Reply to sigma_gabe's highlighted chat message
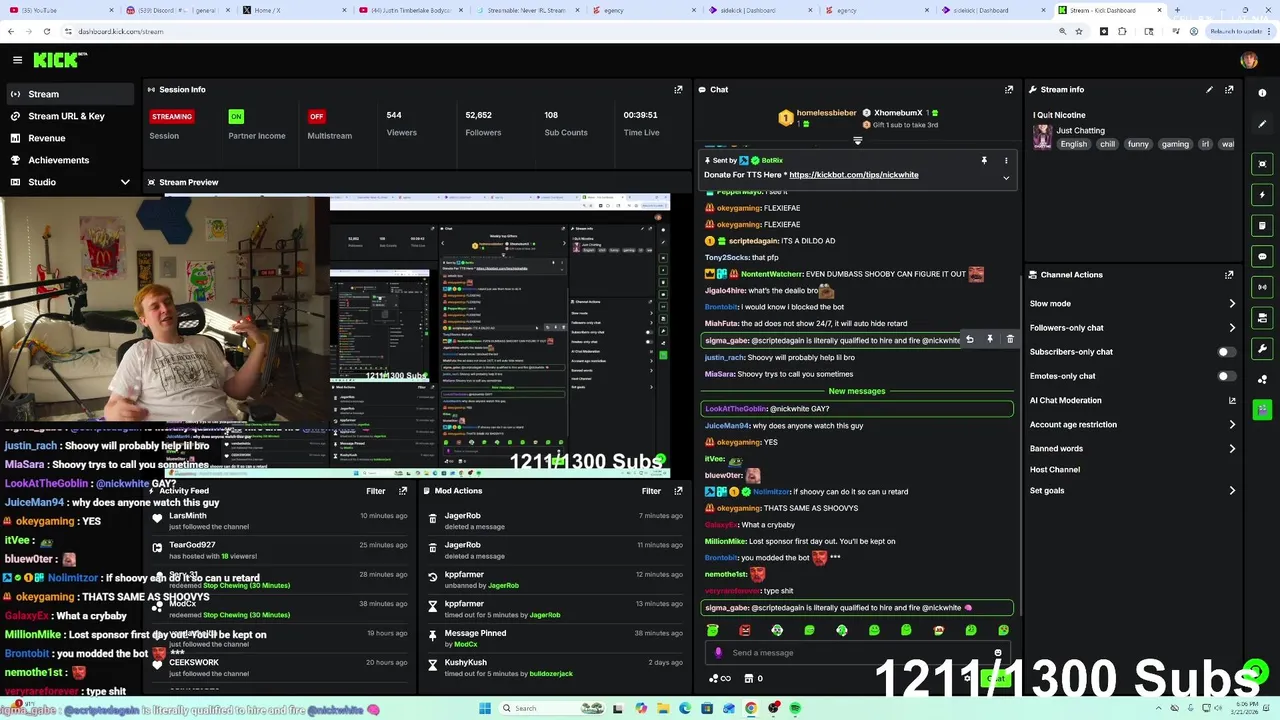 [969, 340]
